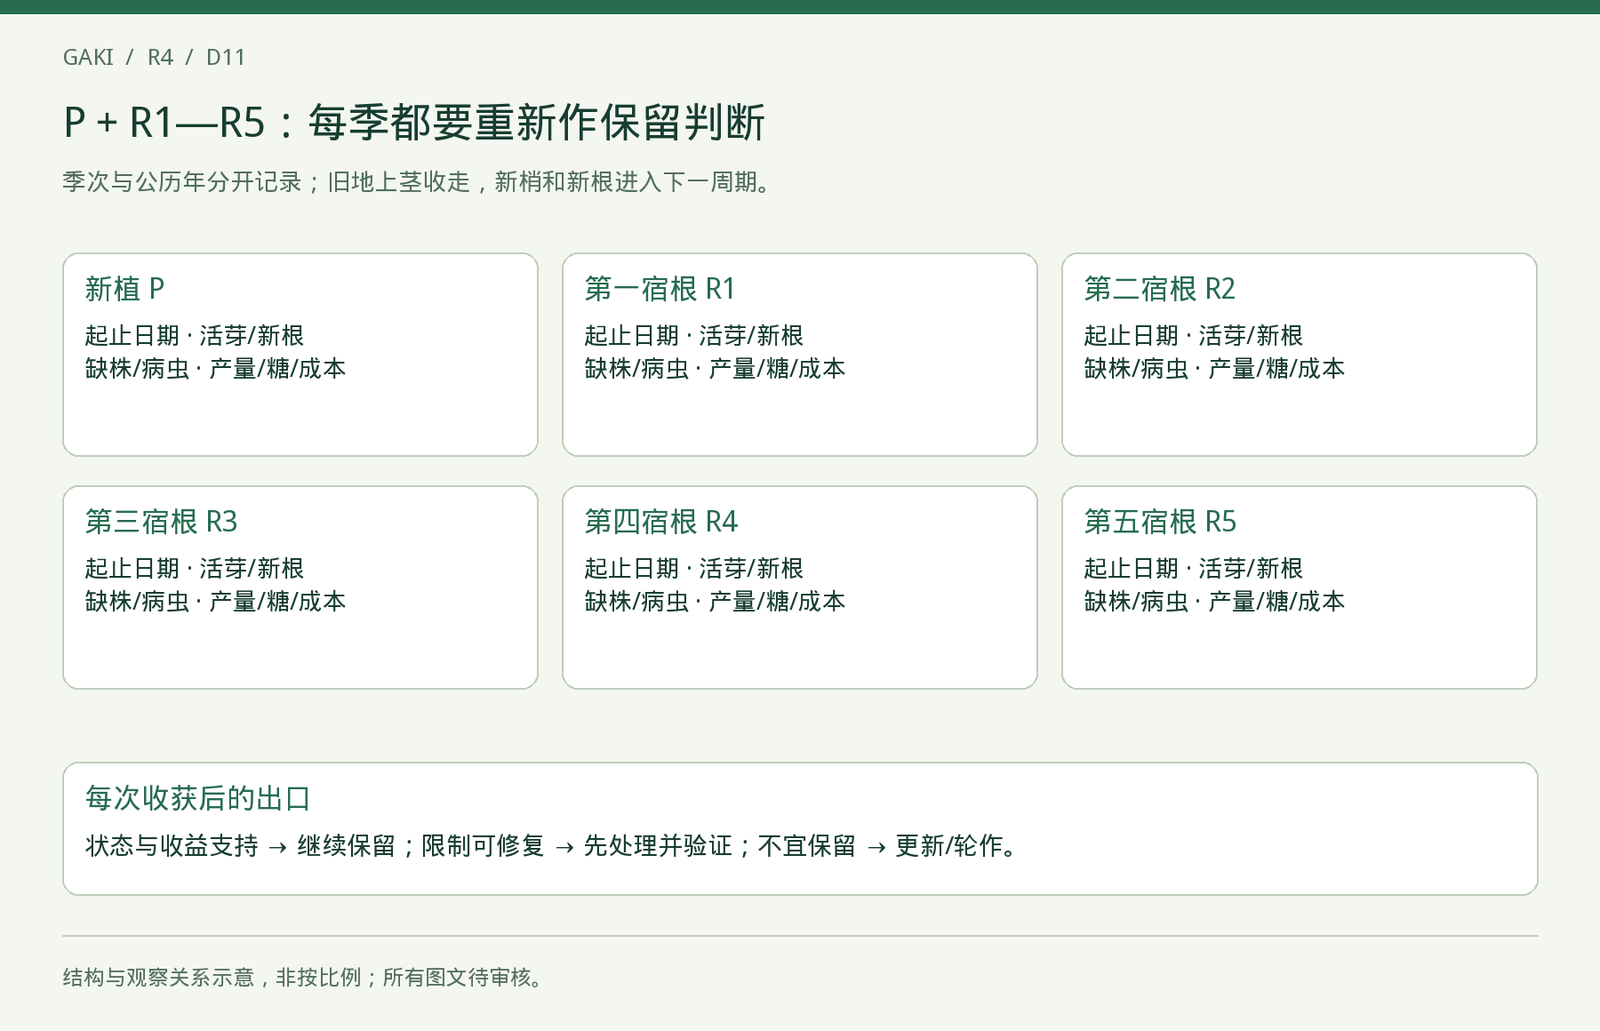Click the D11 breadcrumb item
1600x1031 pixels.
225,57
